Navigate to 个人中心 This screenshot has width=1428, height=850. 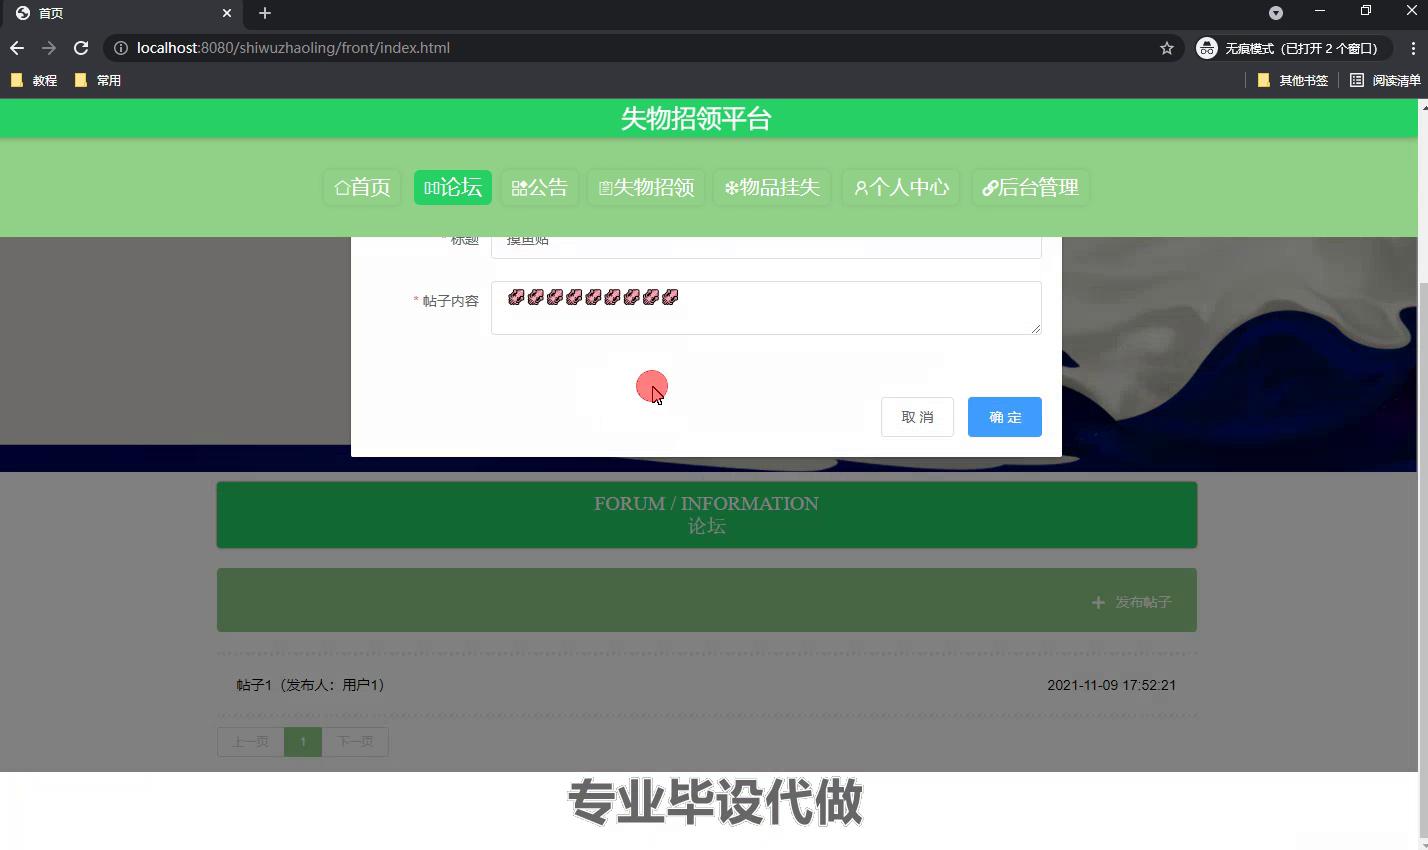901,188
